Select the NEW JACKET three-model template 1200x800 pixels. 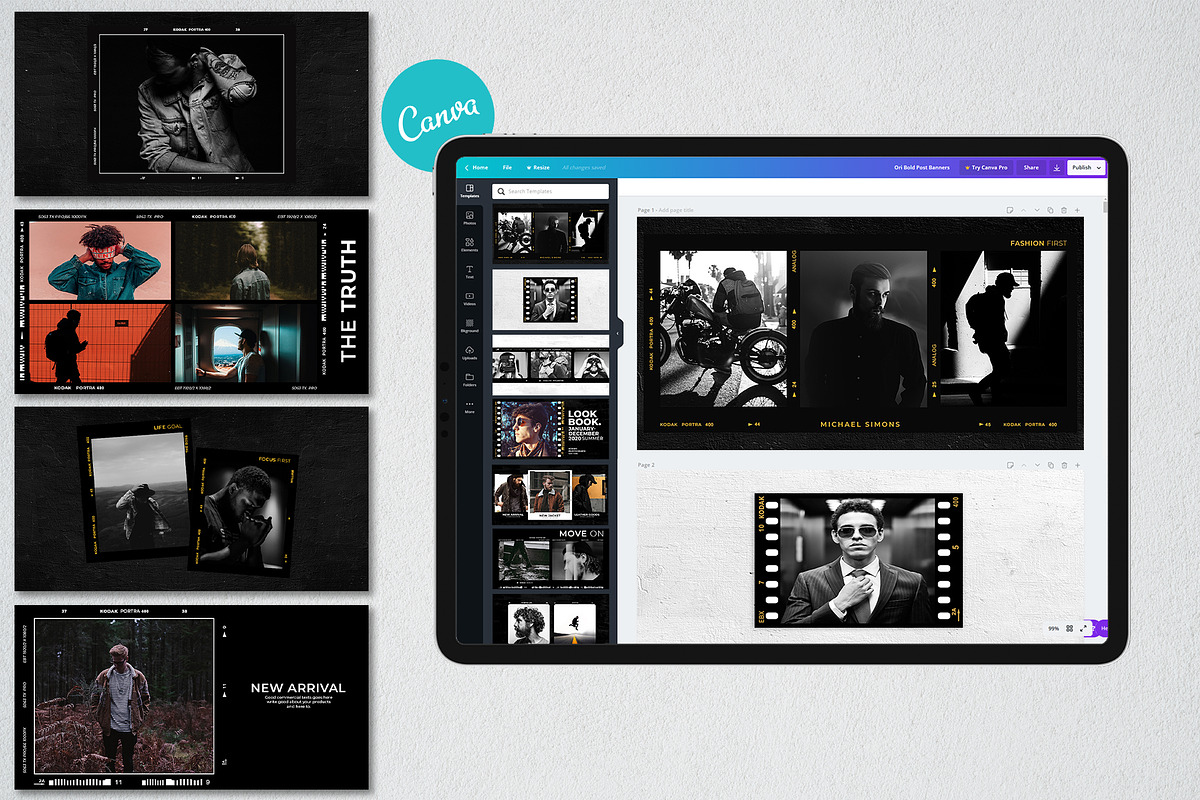[x=550, y=493]
